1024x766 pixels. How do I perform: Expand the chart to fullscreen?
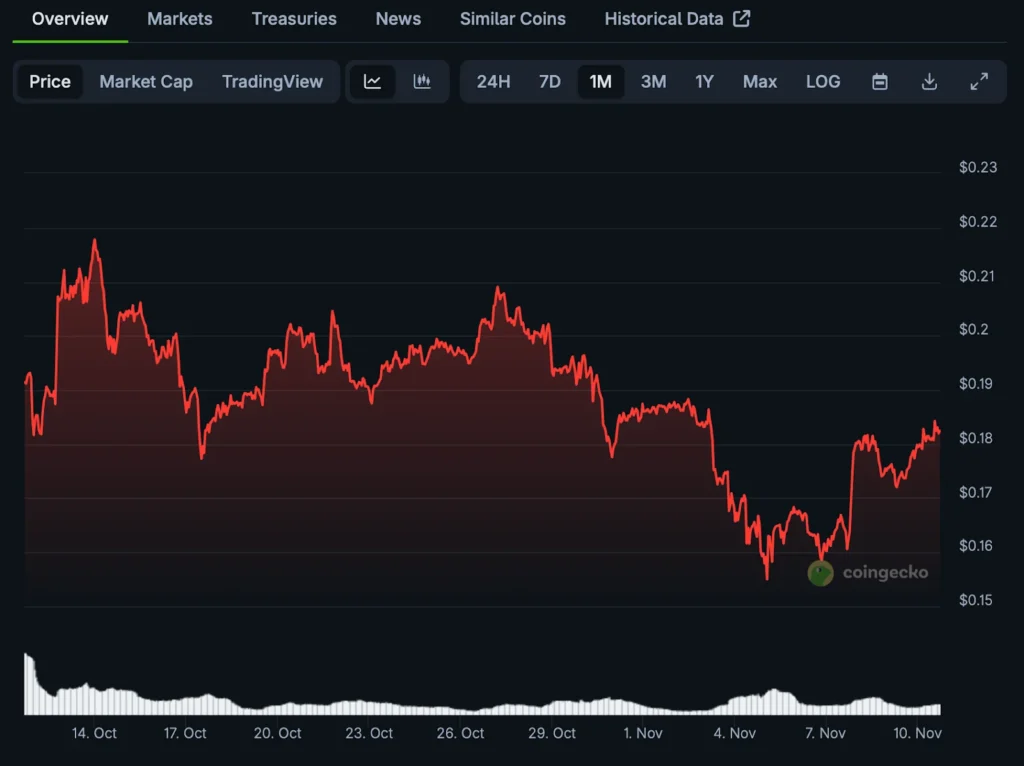tap(979, 82)
